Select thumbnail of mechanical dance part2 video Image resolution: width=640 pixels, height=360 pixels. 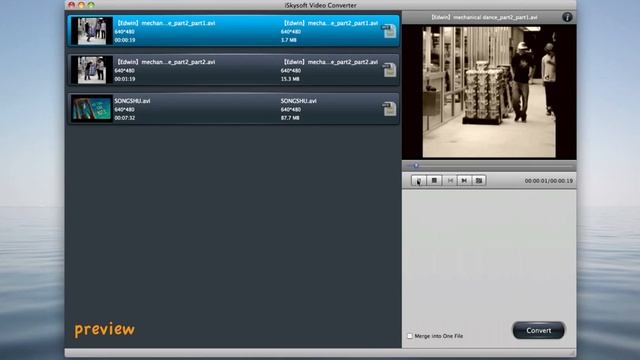click(x=92, y=70)
